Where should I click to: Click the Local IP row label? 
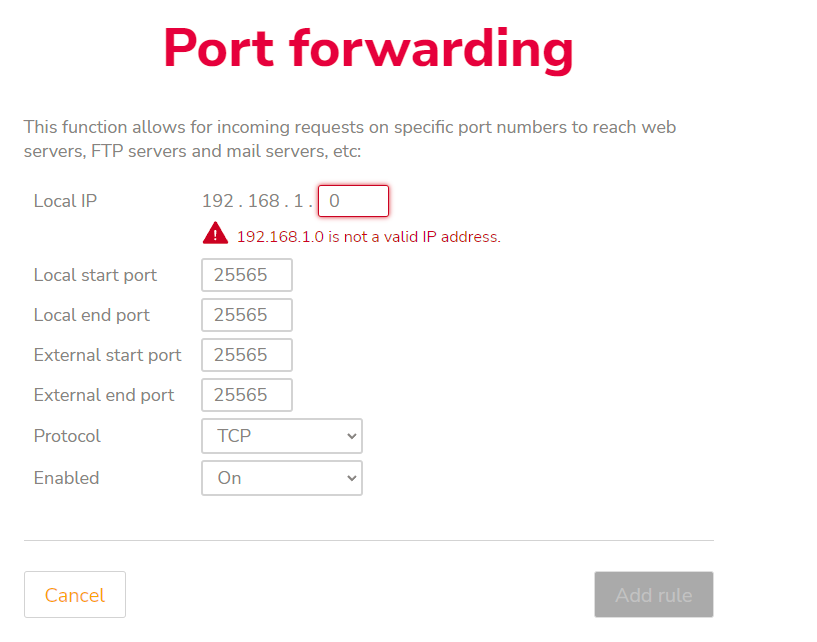pos(65,200)
